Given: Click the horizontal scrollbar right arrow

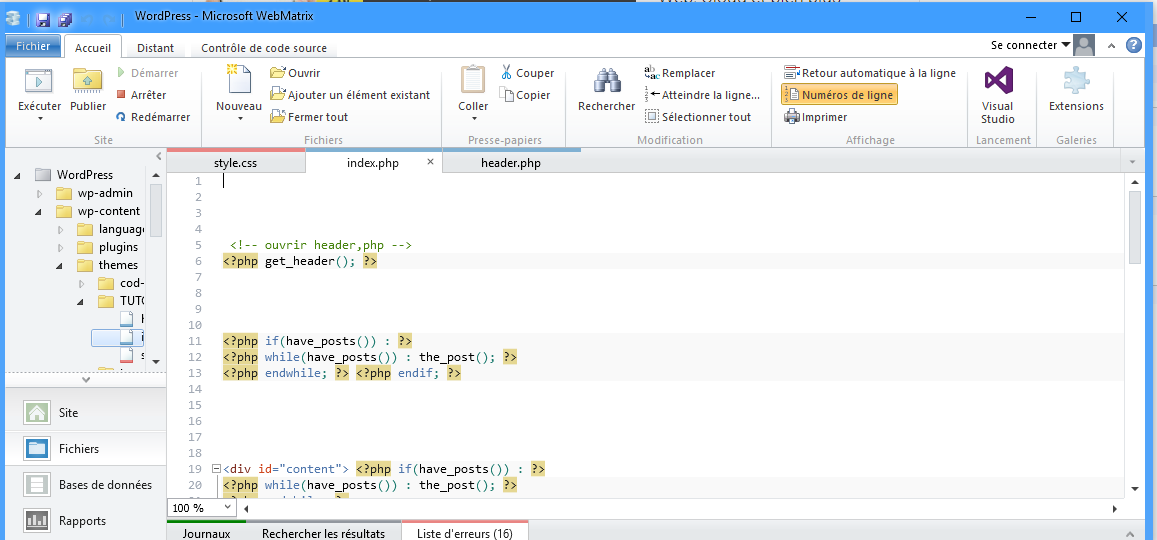Looking at the screenshot, I should pyautogui.click(x=1115, y=508).
